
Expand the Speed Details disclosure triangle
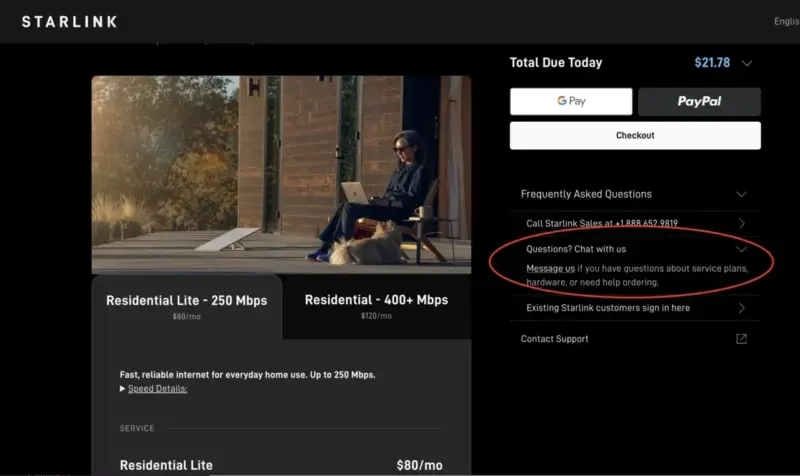[x=123, y=388]
